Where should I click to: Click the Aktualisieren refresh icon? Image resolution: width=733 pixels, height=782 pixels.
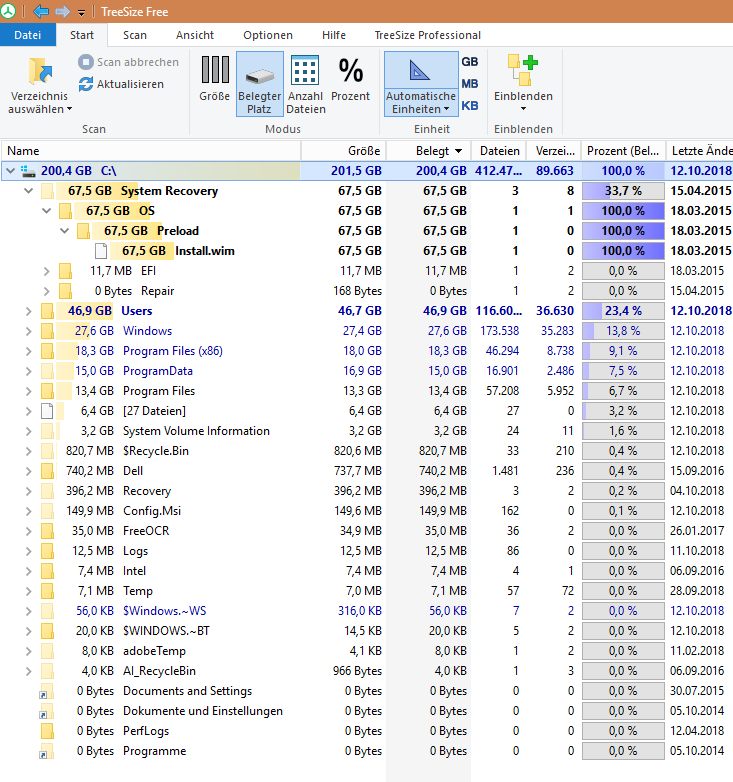pyautogui.click(x=86, y=84)
